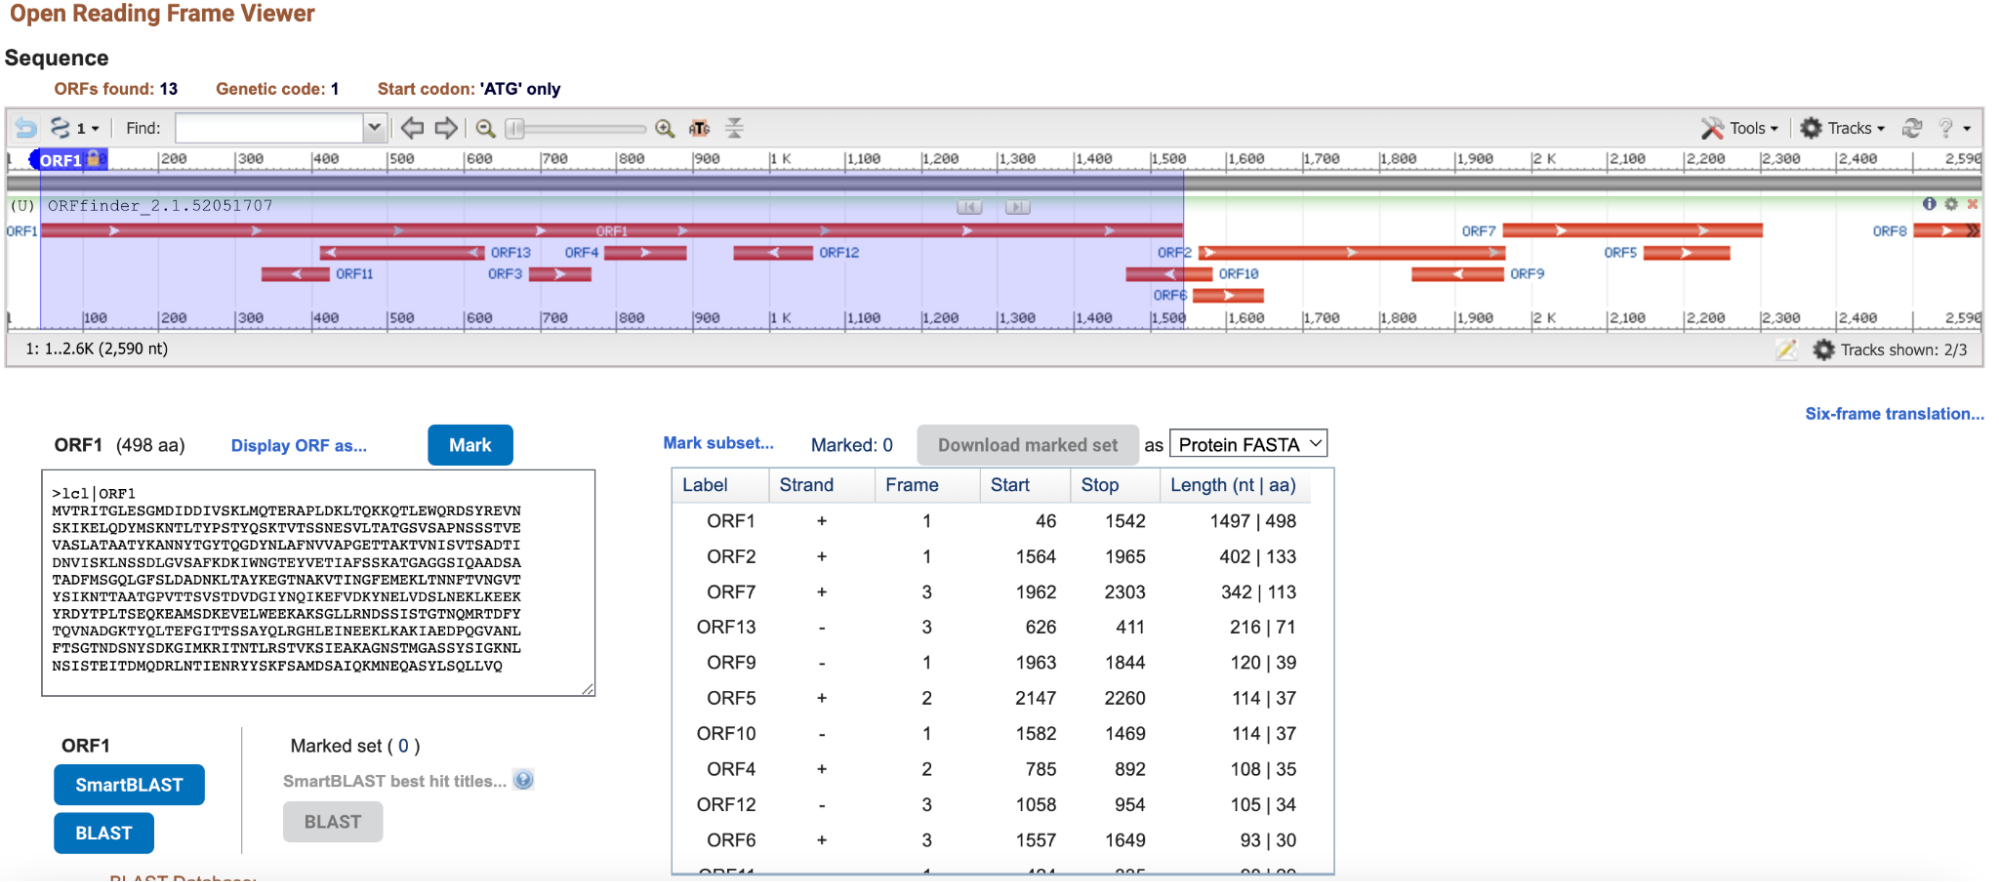The image size is (1999, 882).
Task: Pan the sequence view left
Action: coord(412,128)
